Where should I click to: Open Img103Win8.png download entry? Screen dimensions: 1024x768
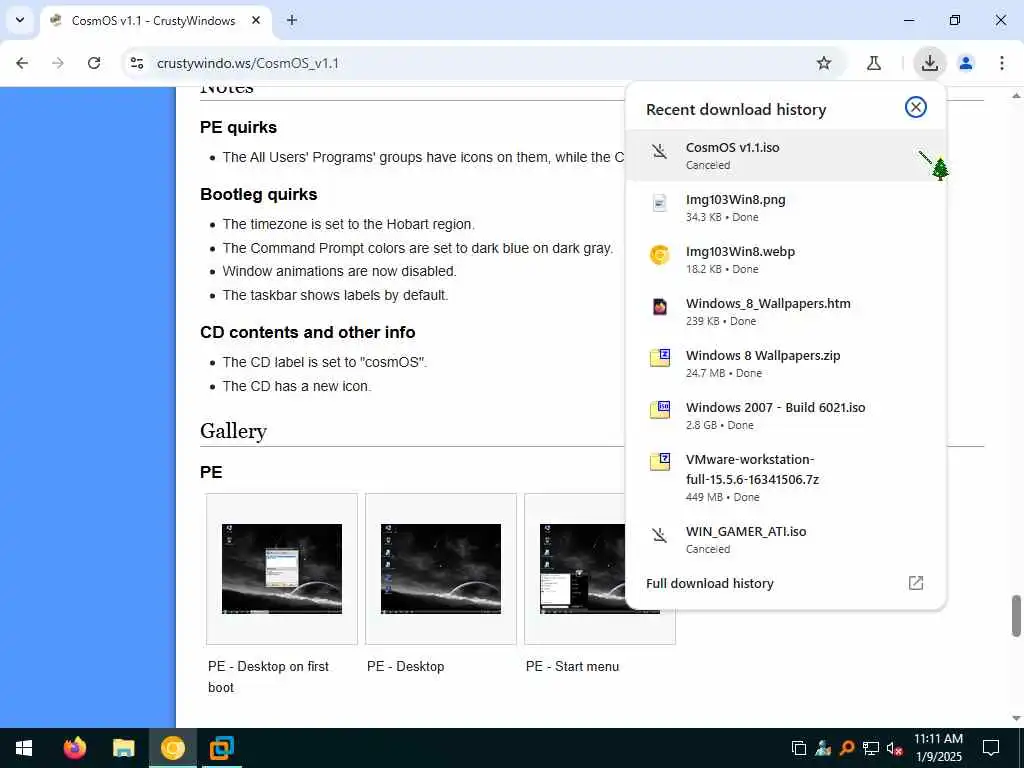tap(786, 208)
